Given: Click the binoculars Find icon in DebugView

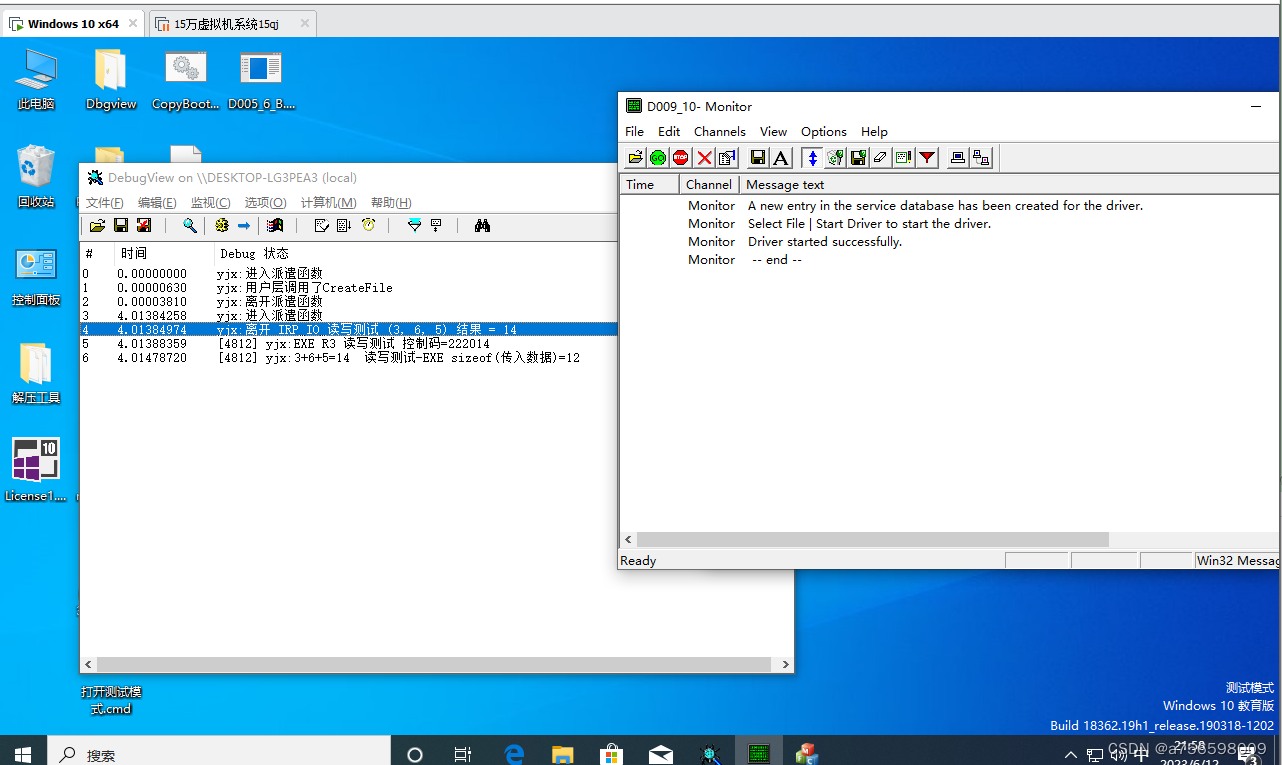Looking at the screenshot, I should [x=482, y=225].
